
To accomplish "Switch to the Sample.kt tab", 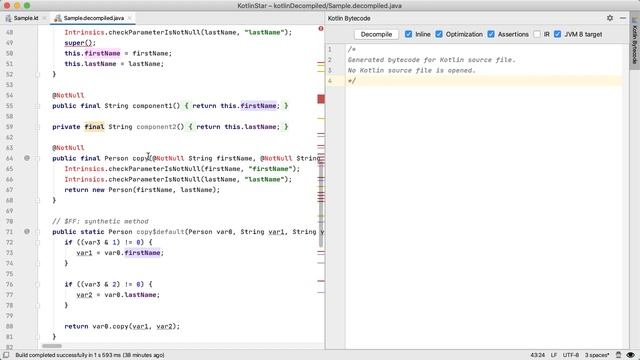I will (x=25, y=18).
